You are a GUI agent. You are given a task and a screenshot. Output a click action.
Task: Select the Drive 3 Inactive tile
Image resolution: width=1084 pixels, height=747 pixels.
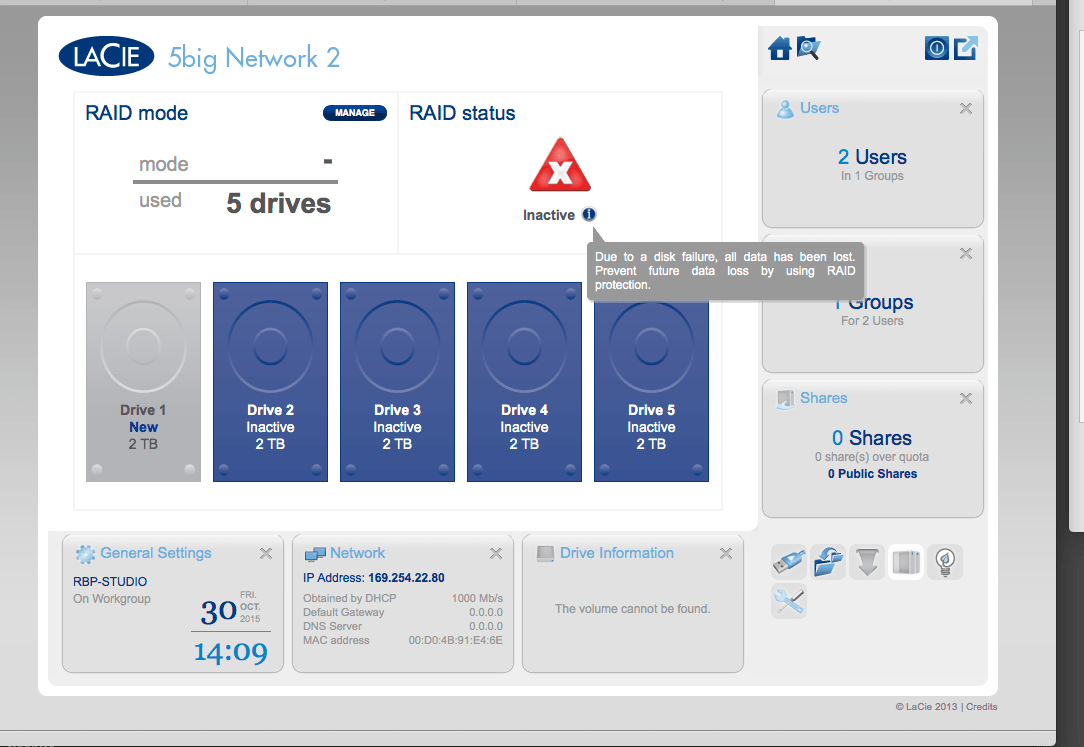(398, 381)
